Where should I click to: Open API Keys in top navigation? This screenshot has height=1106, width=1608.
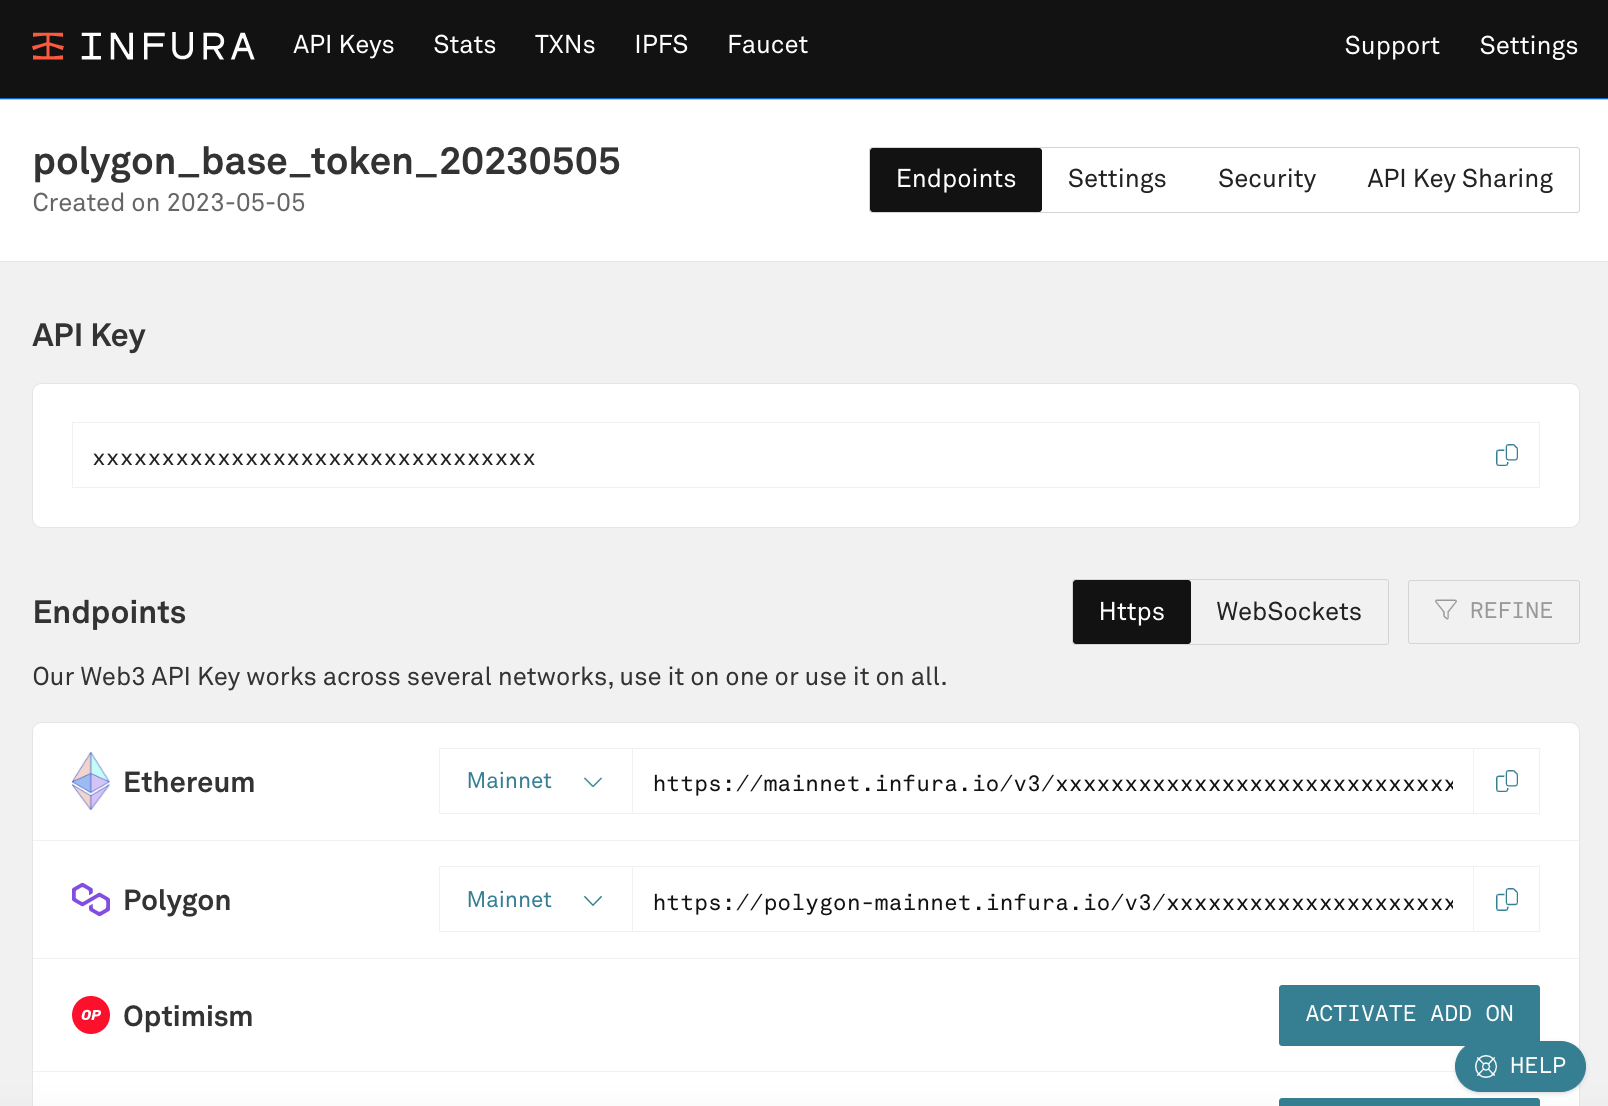[x=344, y=45]
